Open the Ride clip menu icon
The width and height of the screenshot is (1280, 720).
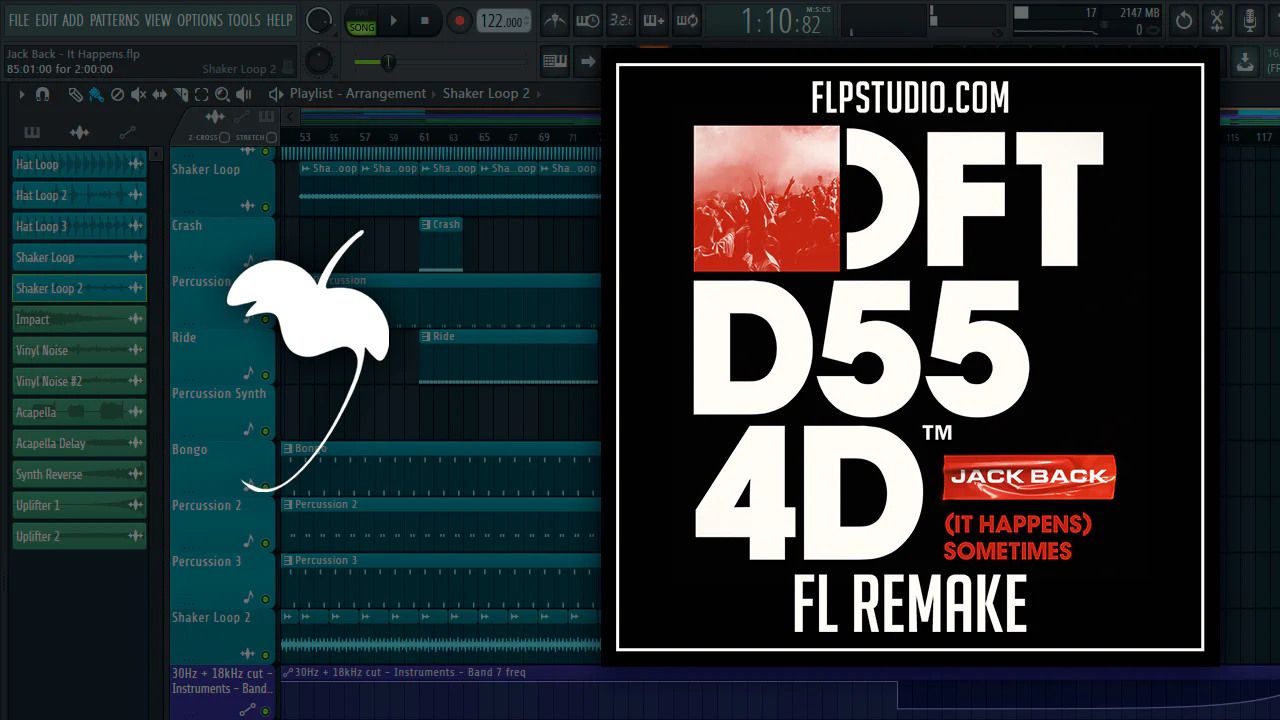pyautogui.click(x=426, y=337)
